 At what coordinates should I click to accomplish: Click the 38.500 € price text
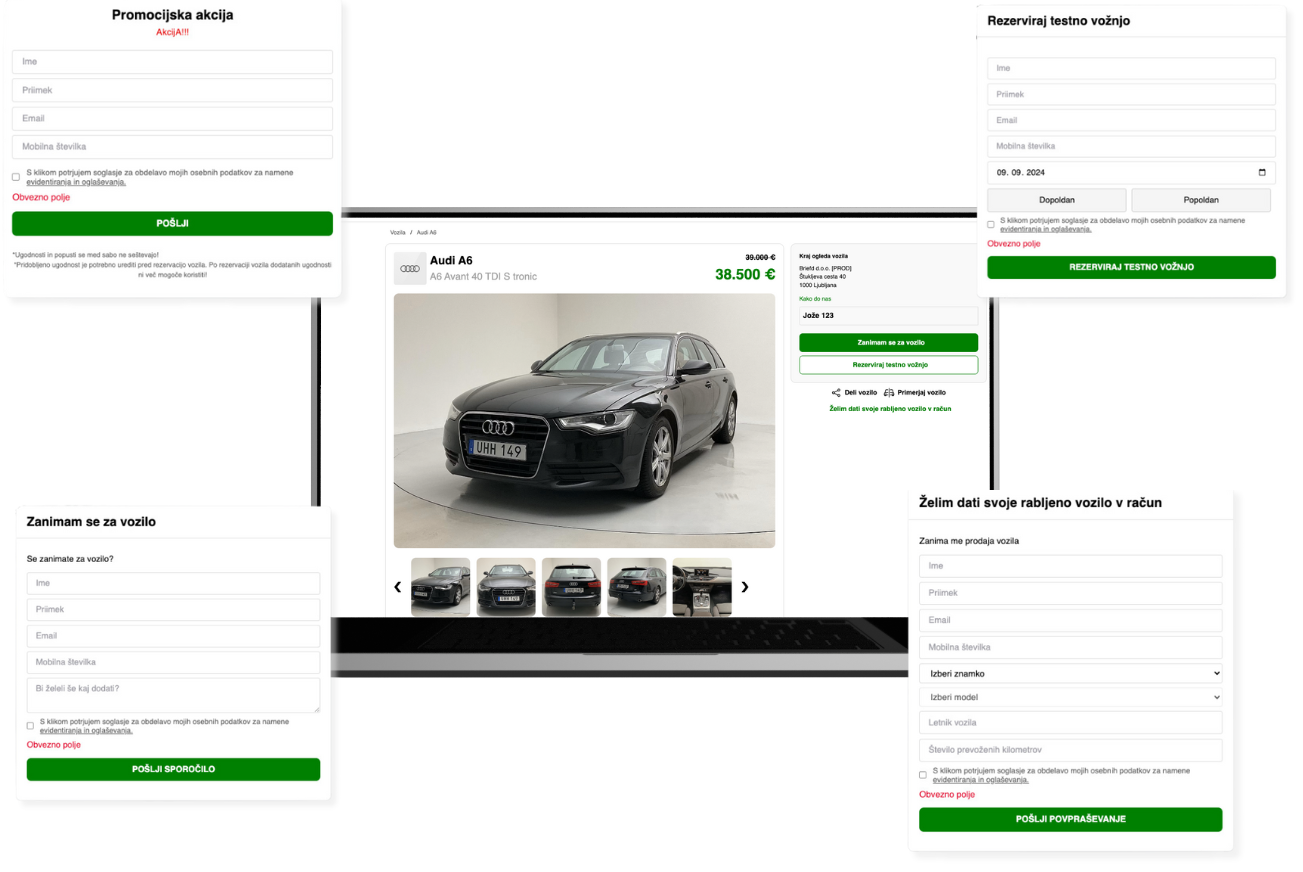[745, 274]
